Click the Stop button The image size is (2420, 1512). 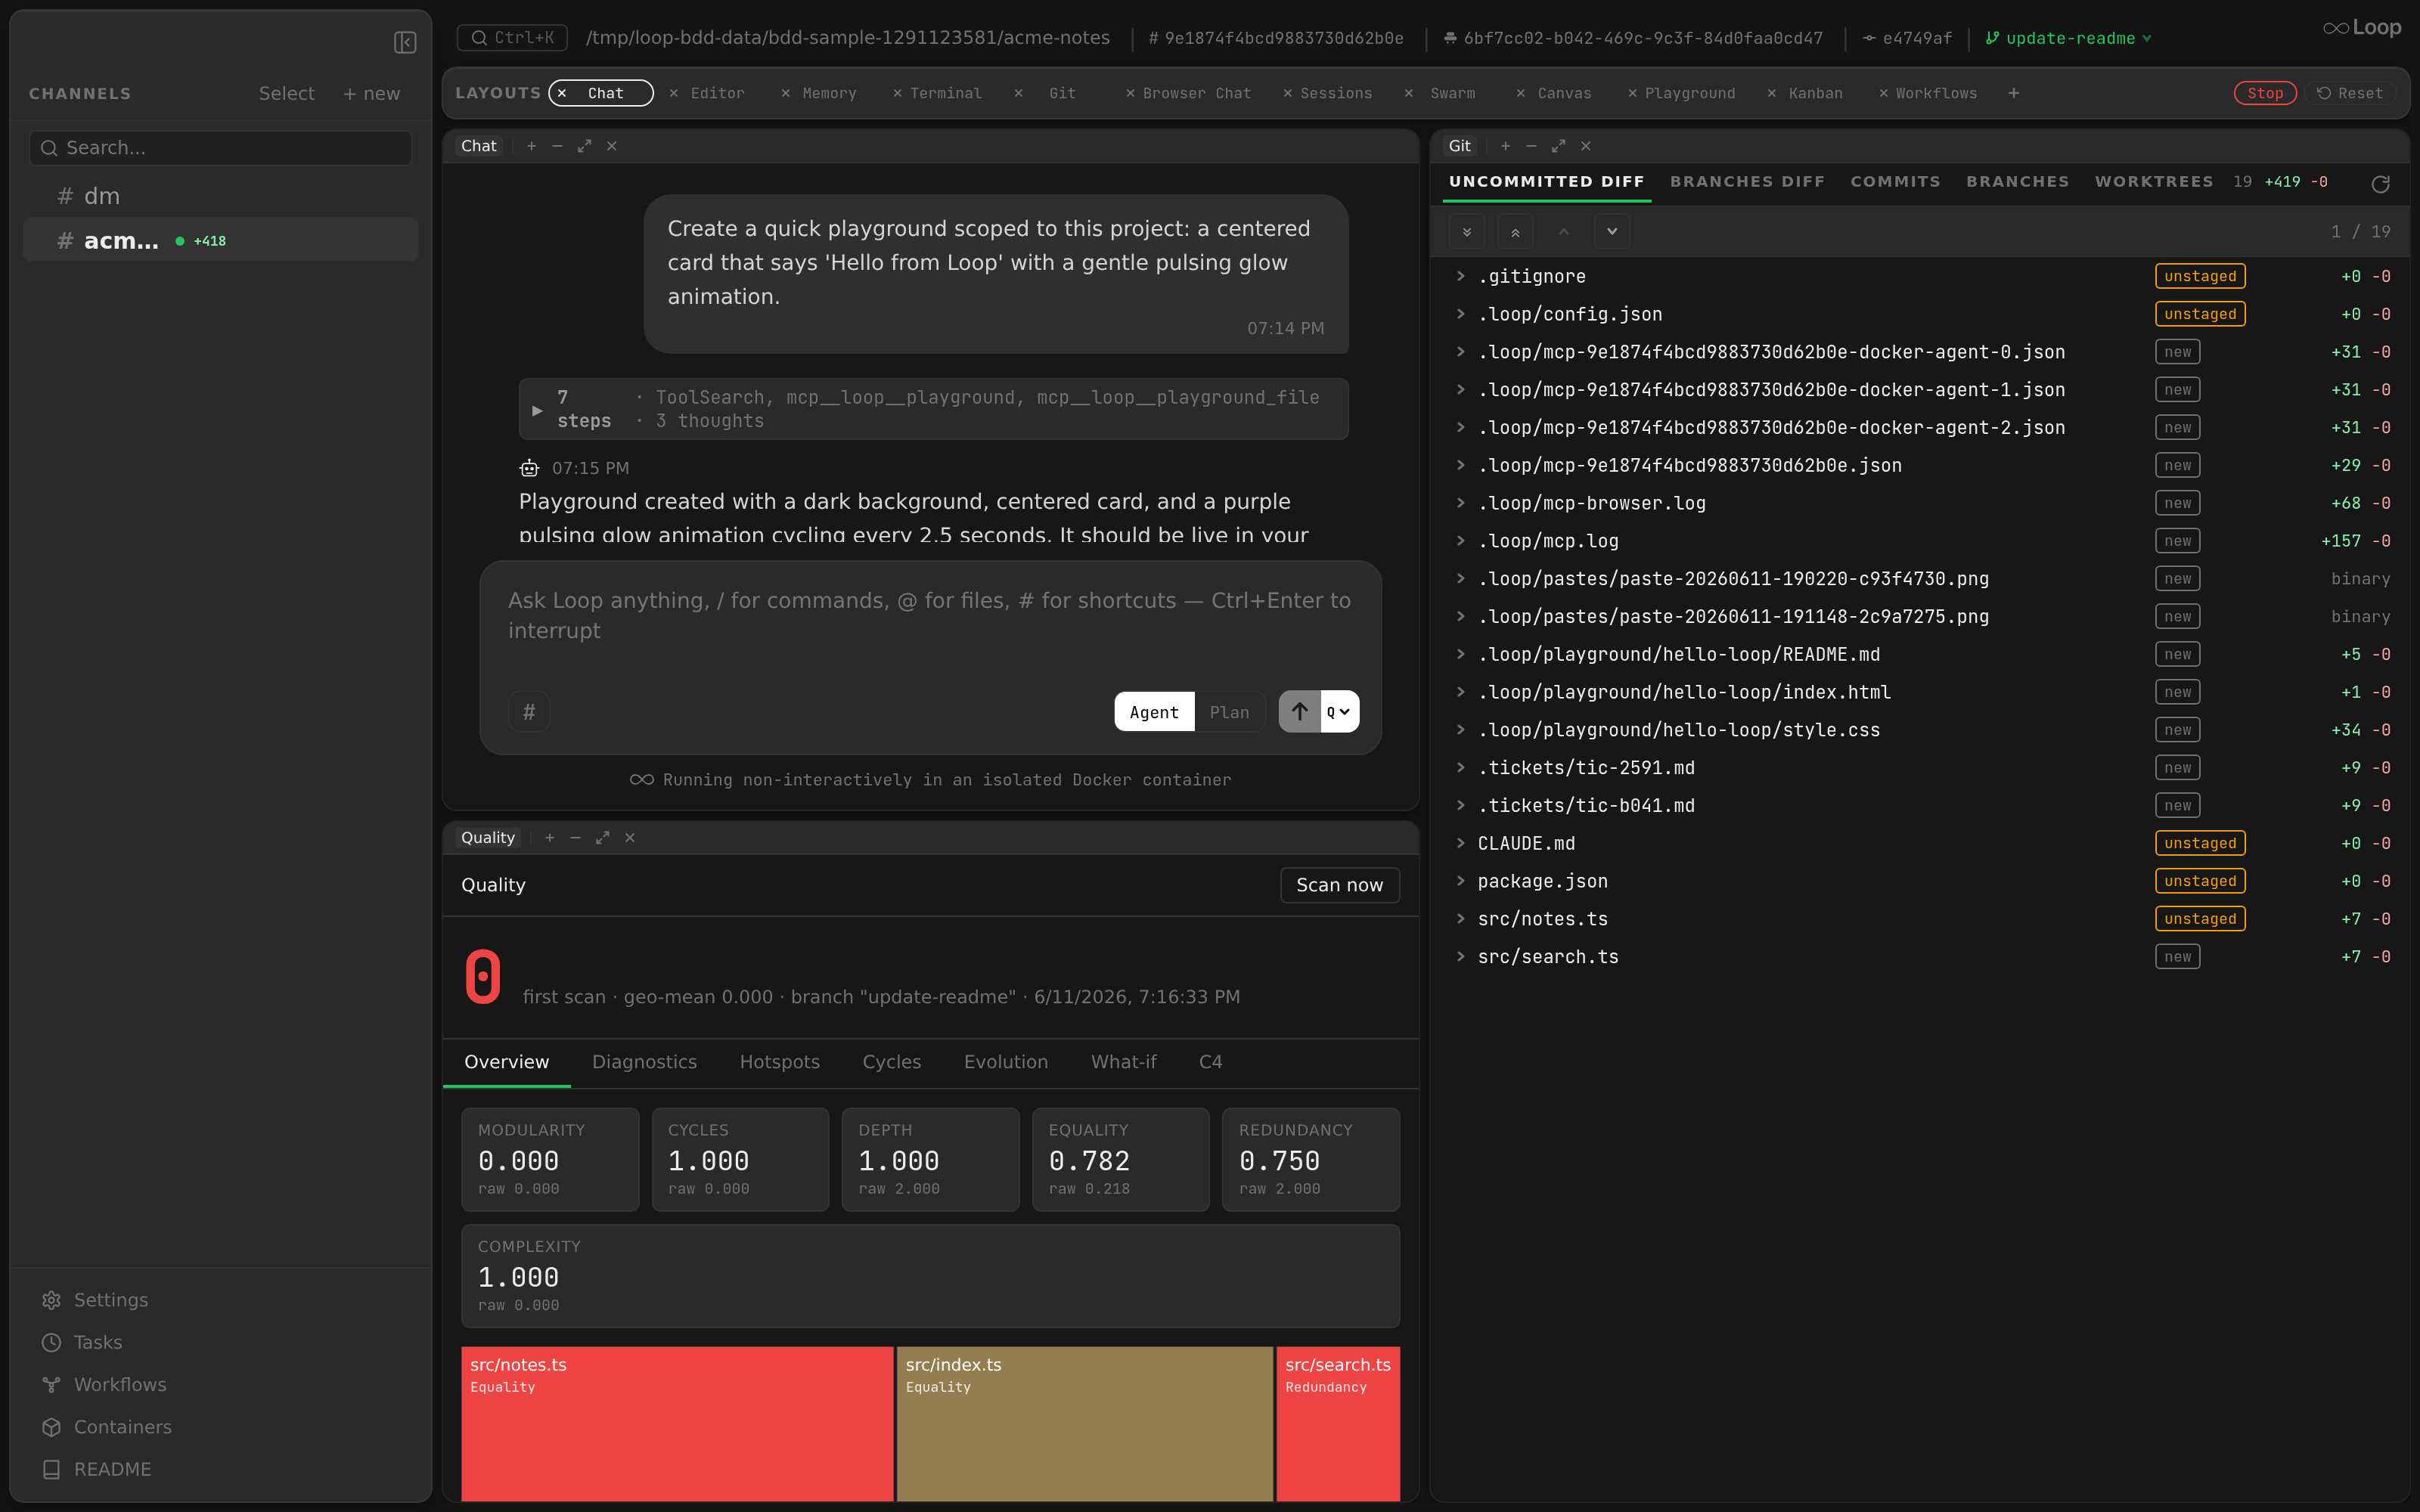[2265, 93]
